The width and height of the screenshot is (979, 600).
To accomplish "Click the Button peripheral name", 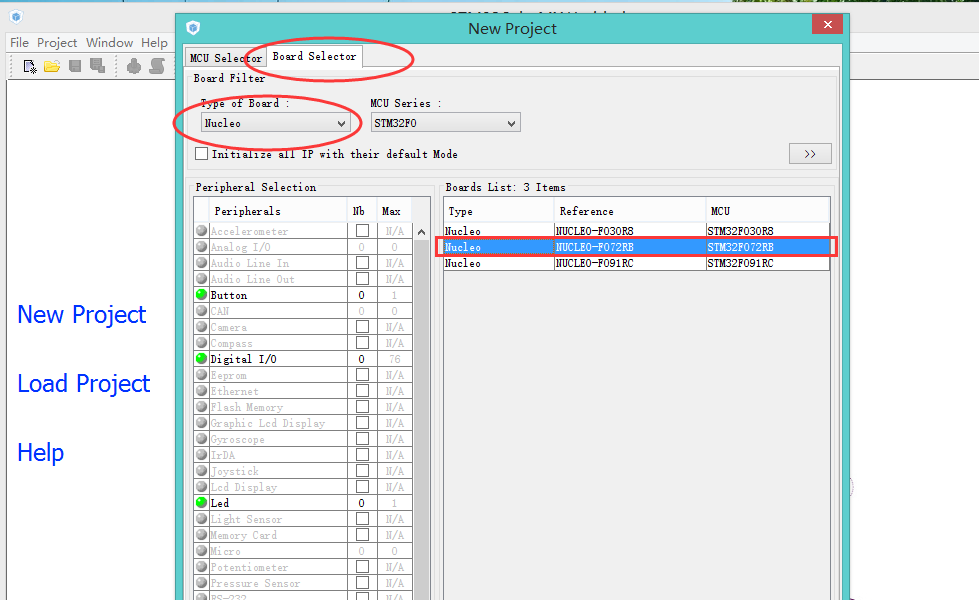I will (229, 295).
